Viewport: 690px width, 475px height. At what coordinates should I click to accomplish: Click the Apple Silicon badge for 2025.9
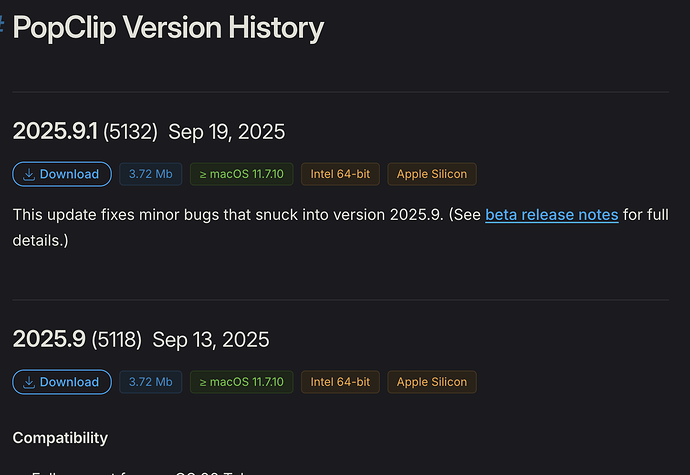(x=432, y=382)
